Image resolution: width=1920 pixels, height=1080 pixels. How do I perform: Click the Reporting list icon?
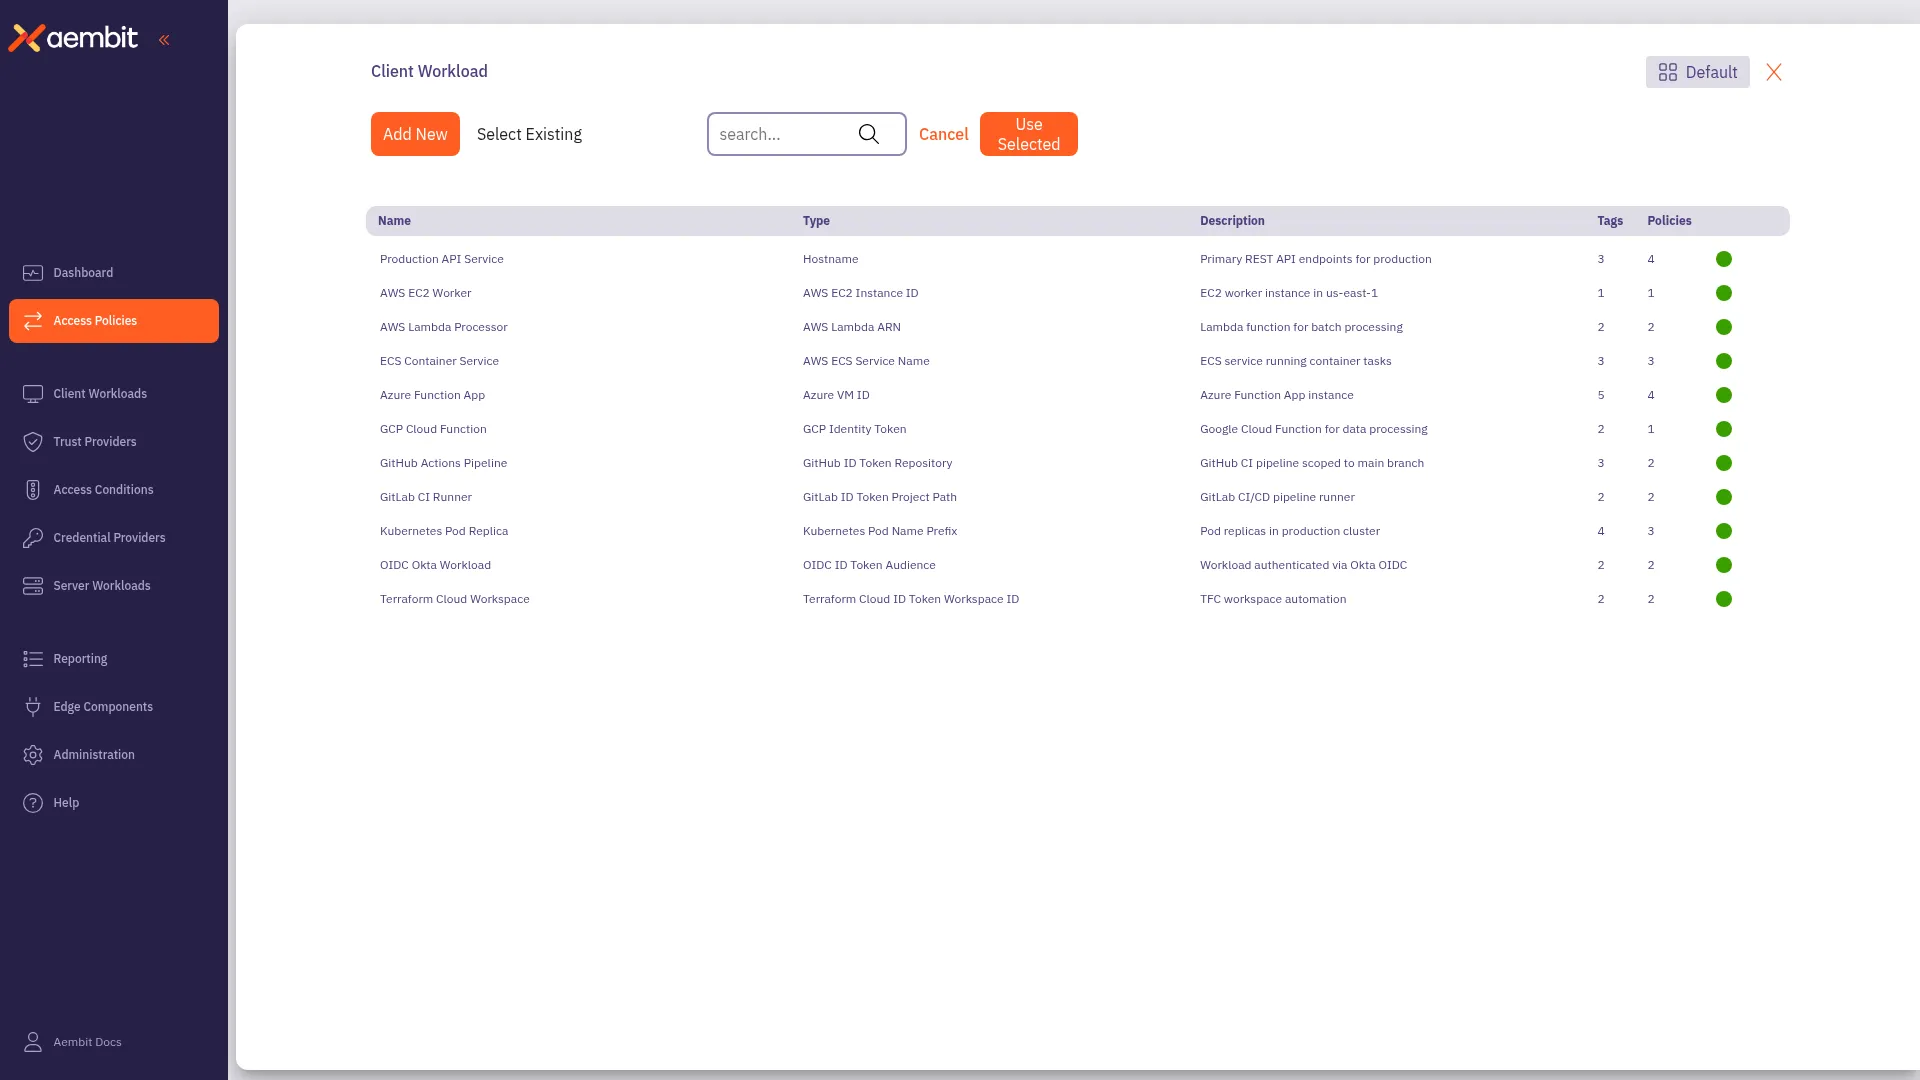[x=33, y=659]
